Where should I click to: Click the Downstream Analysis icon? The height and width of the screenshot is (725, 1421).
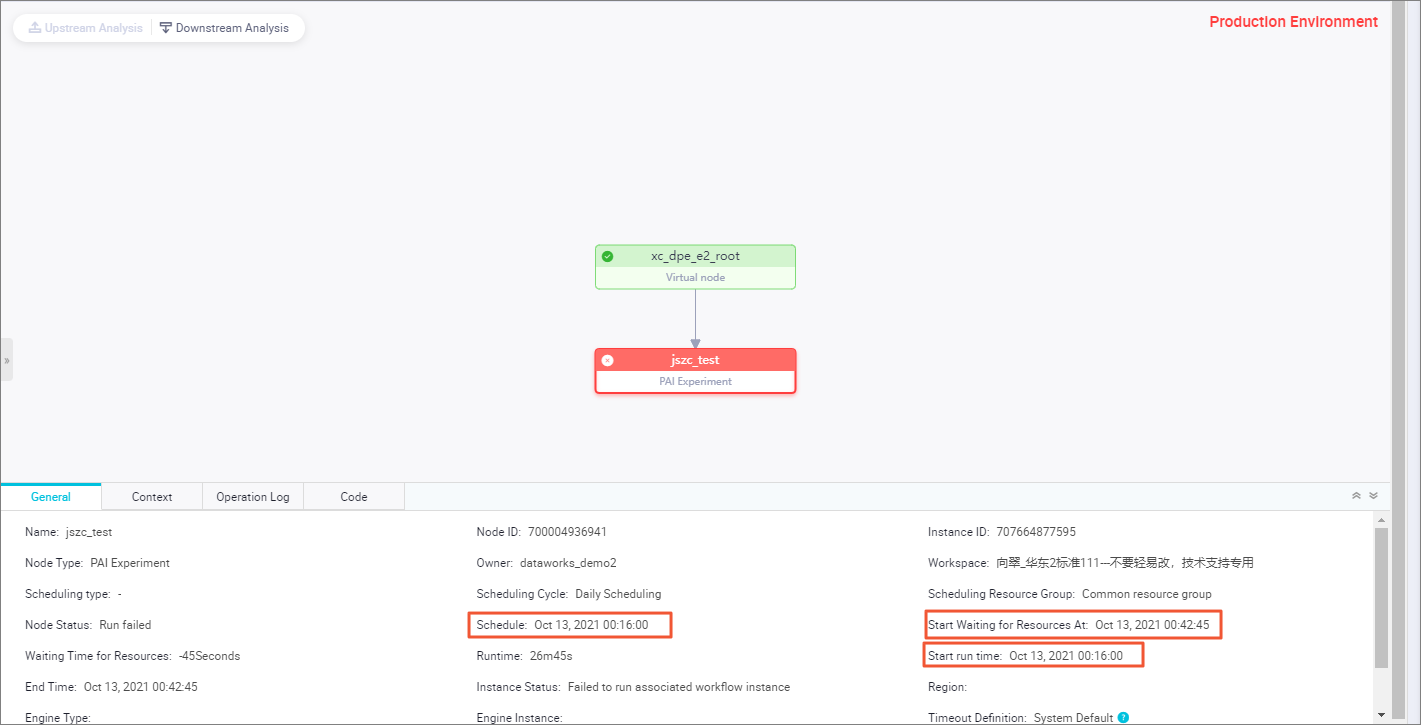[x=166, y=28]
